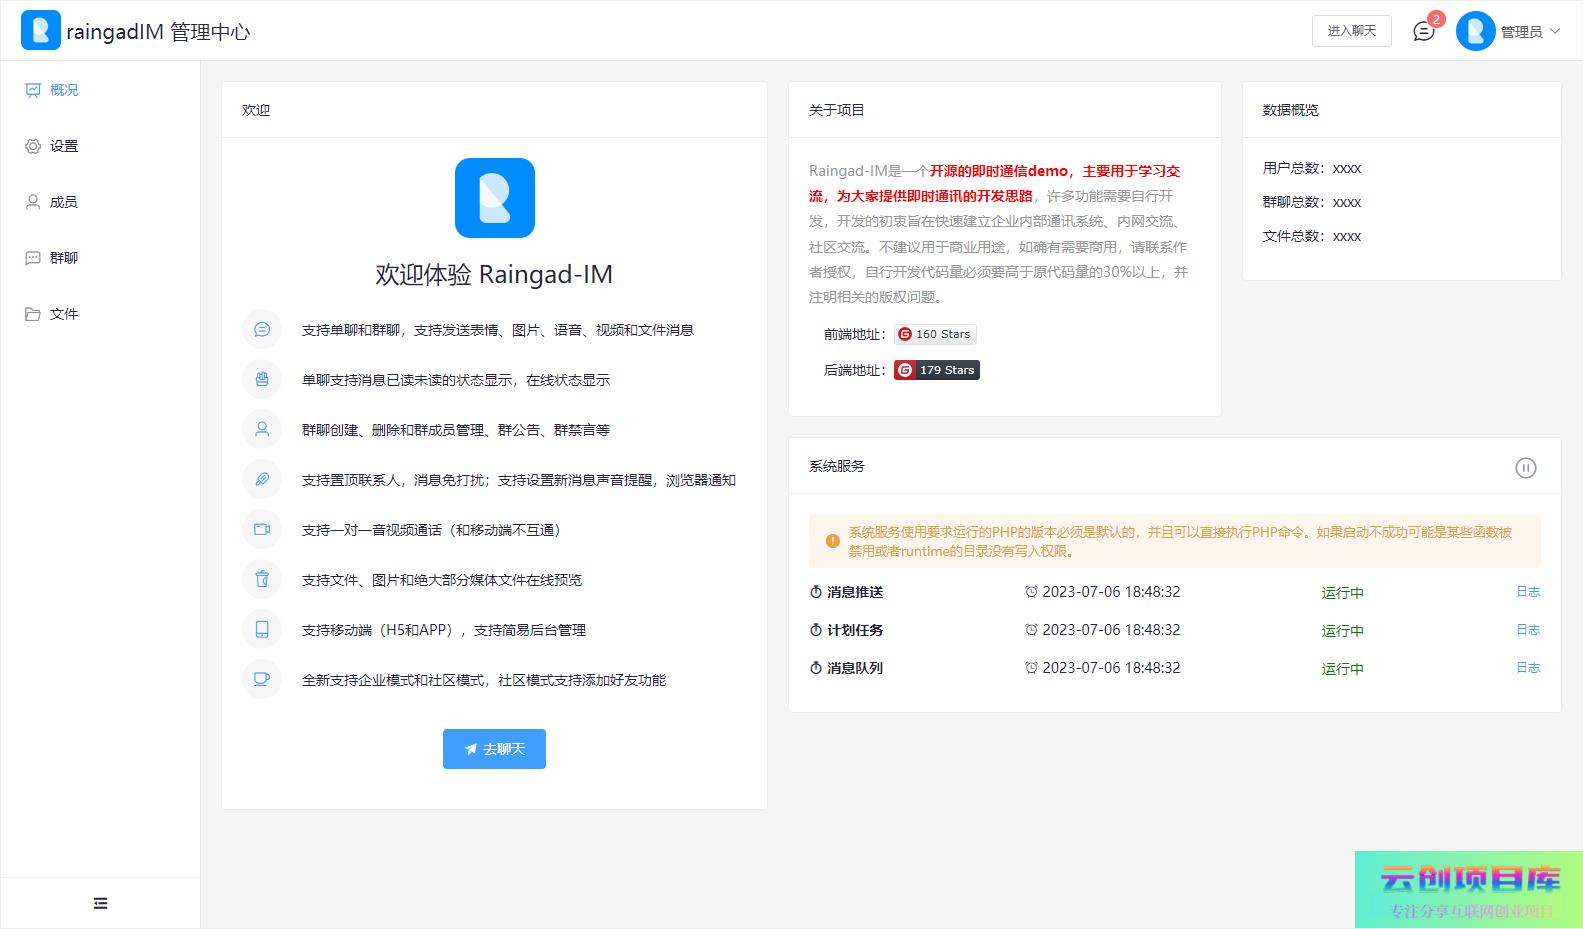Screen dimensions: 1583x929
Task: View the 计划任务 service log
Action: pos(1527,630)
